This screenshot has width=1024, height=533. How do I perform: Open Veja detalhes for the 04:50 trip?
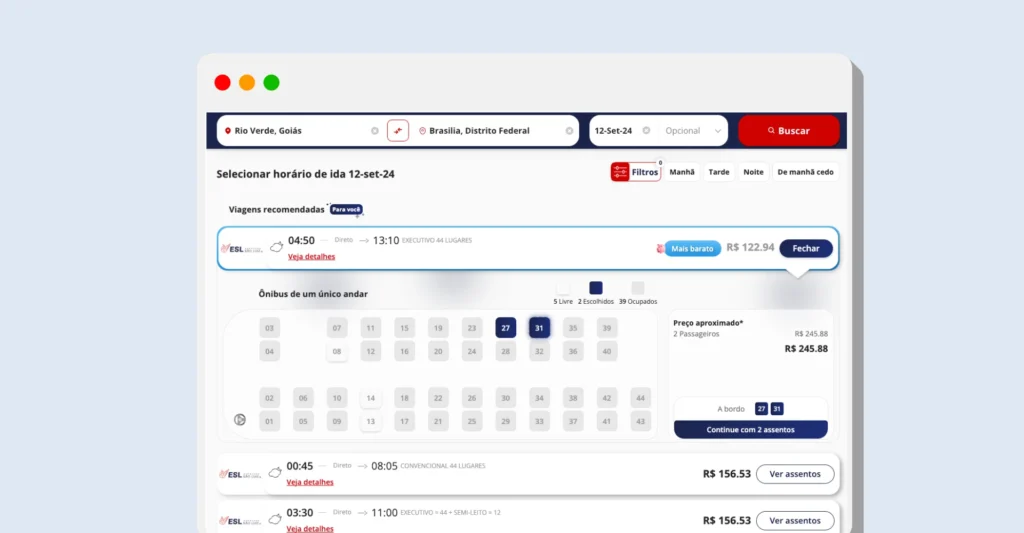311,257
